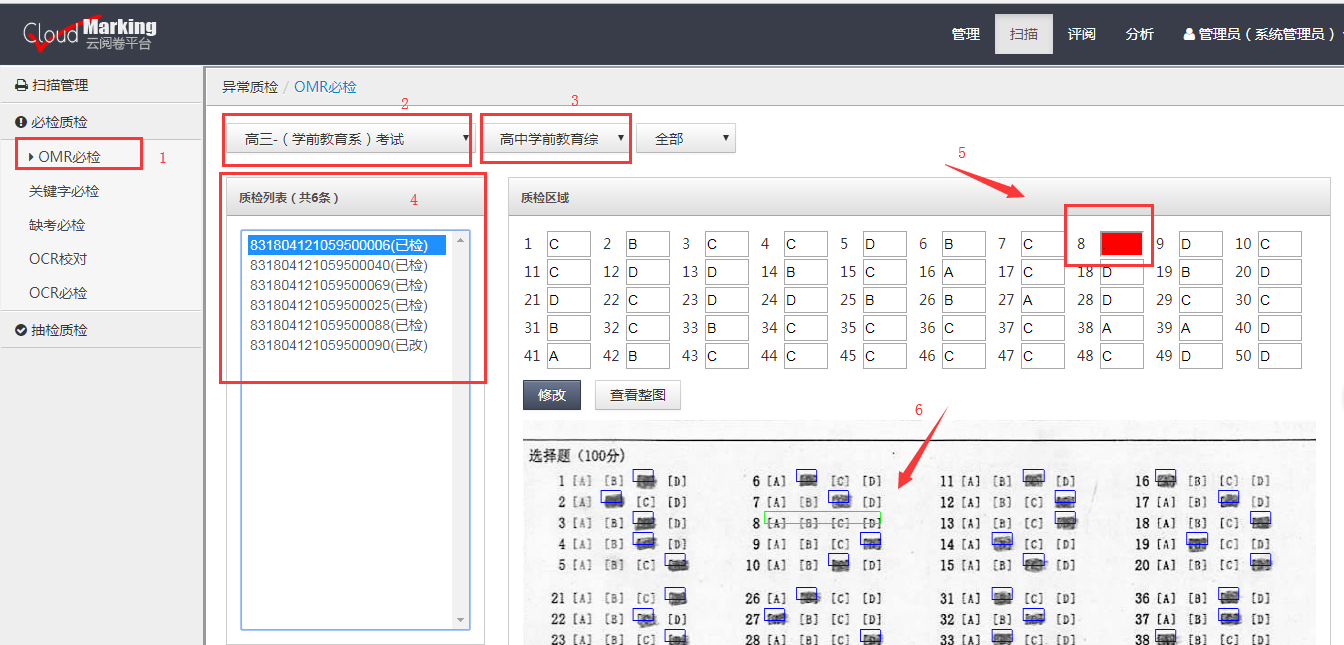This screenshot has height=645, width=1344.
Task: Open OCR校对 in the sidebar
Action: 58,259
